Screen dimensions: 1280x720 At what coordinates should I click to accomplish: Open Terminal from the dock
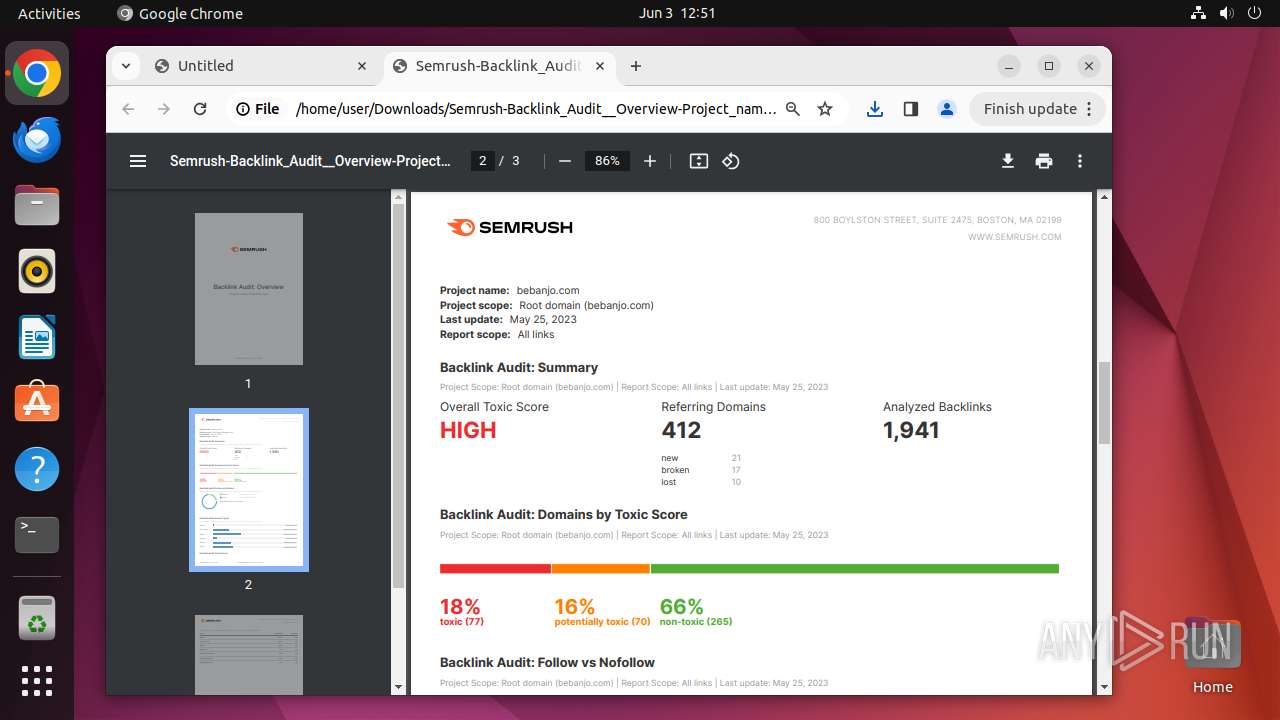coord(37,535)
